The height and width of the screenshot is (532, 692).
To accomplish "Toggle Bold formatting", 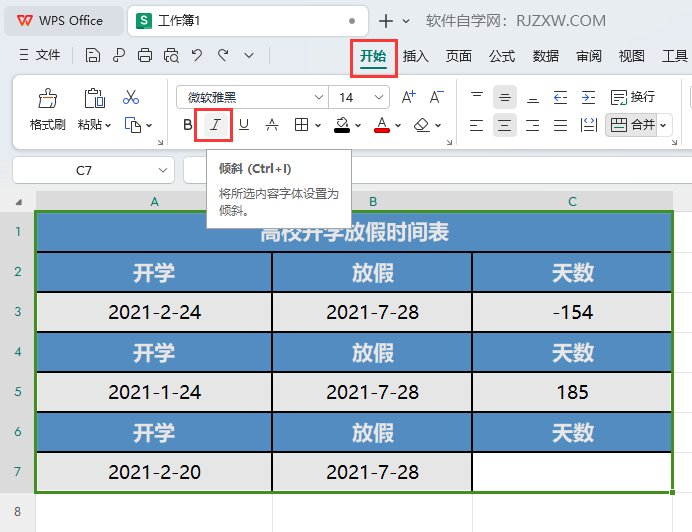I will click(x=188, y=125).
